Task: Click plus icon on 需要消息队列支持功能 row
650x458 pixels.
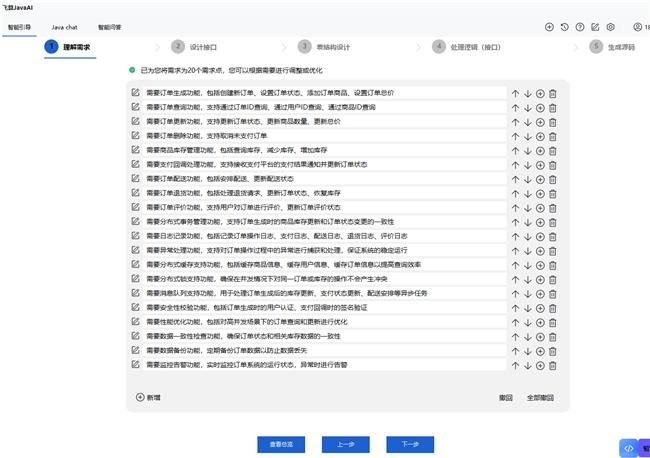Action: 540,294
